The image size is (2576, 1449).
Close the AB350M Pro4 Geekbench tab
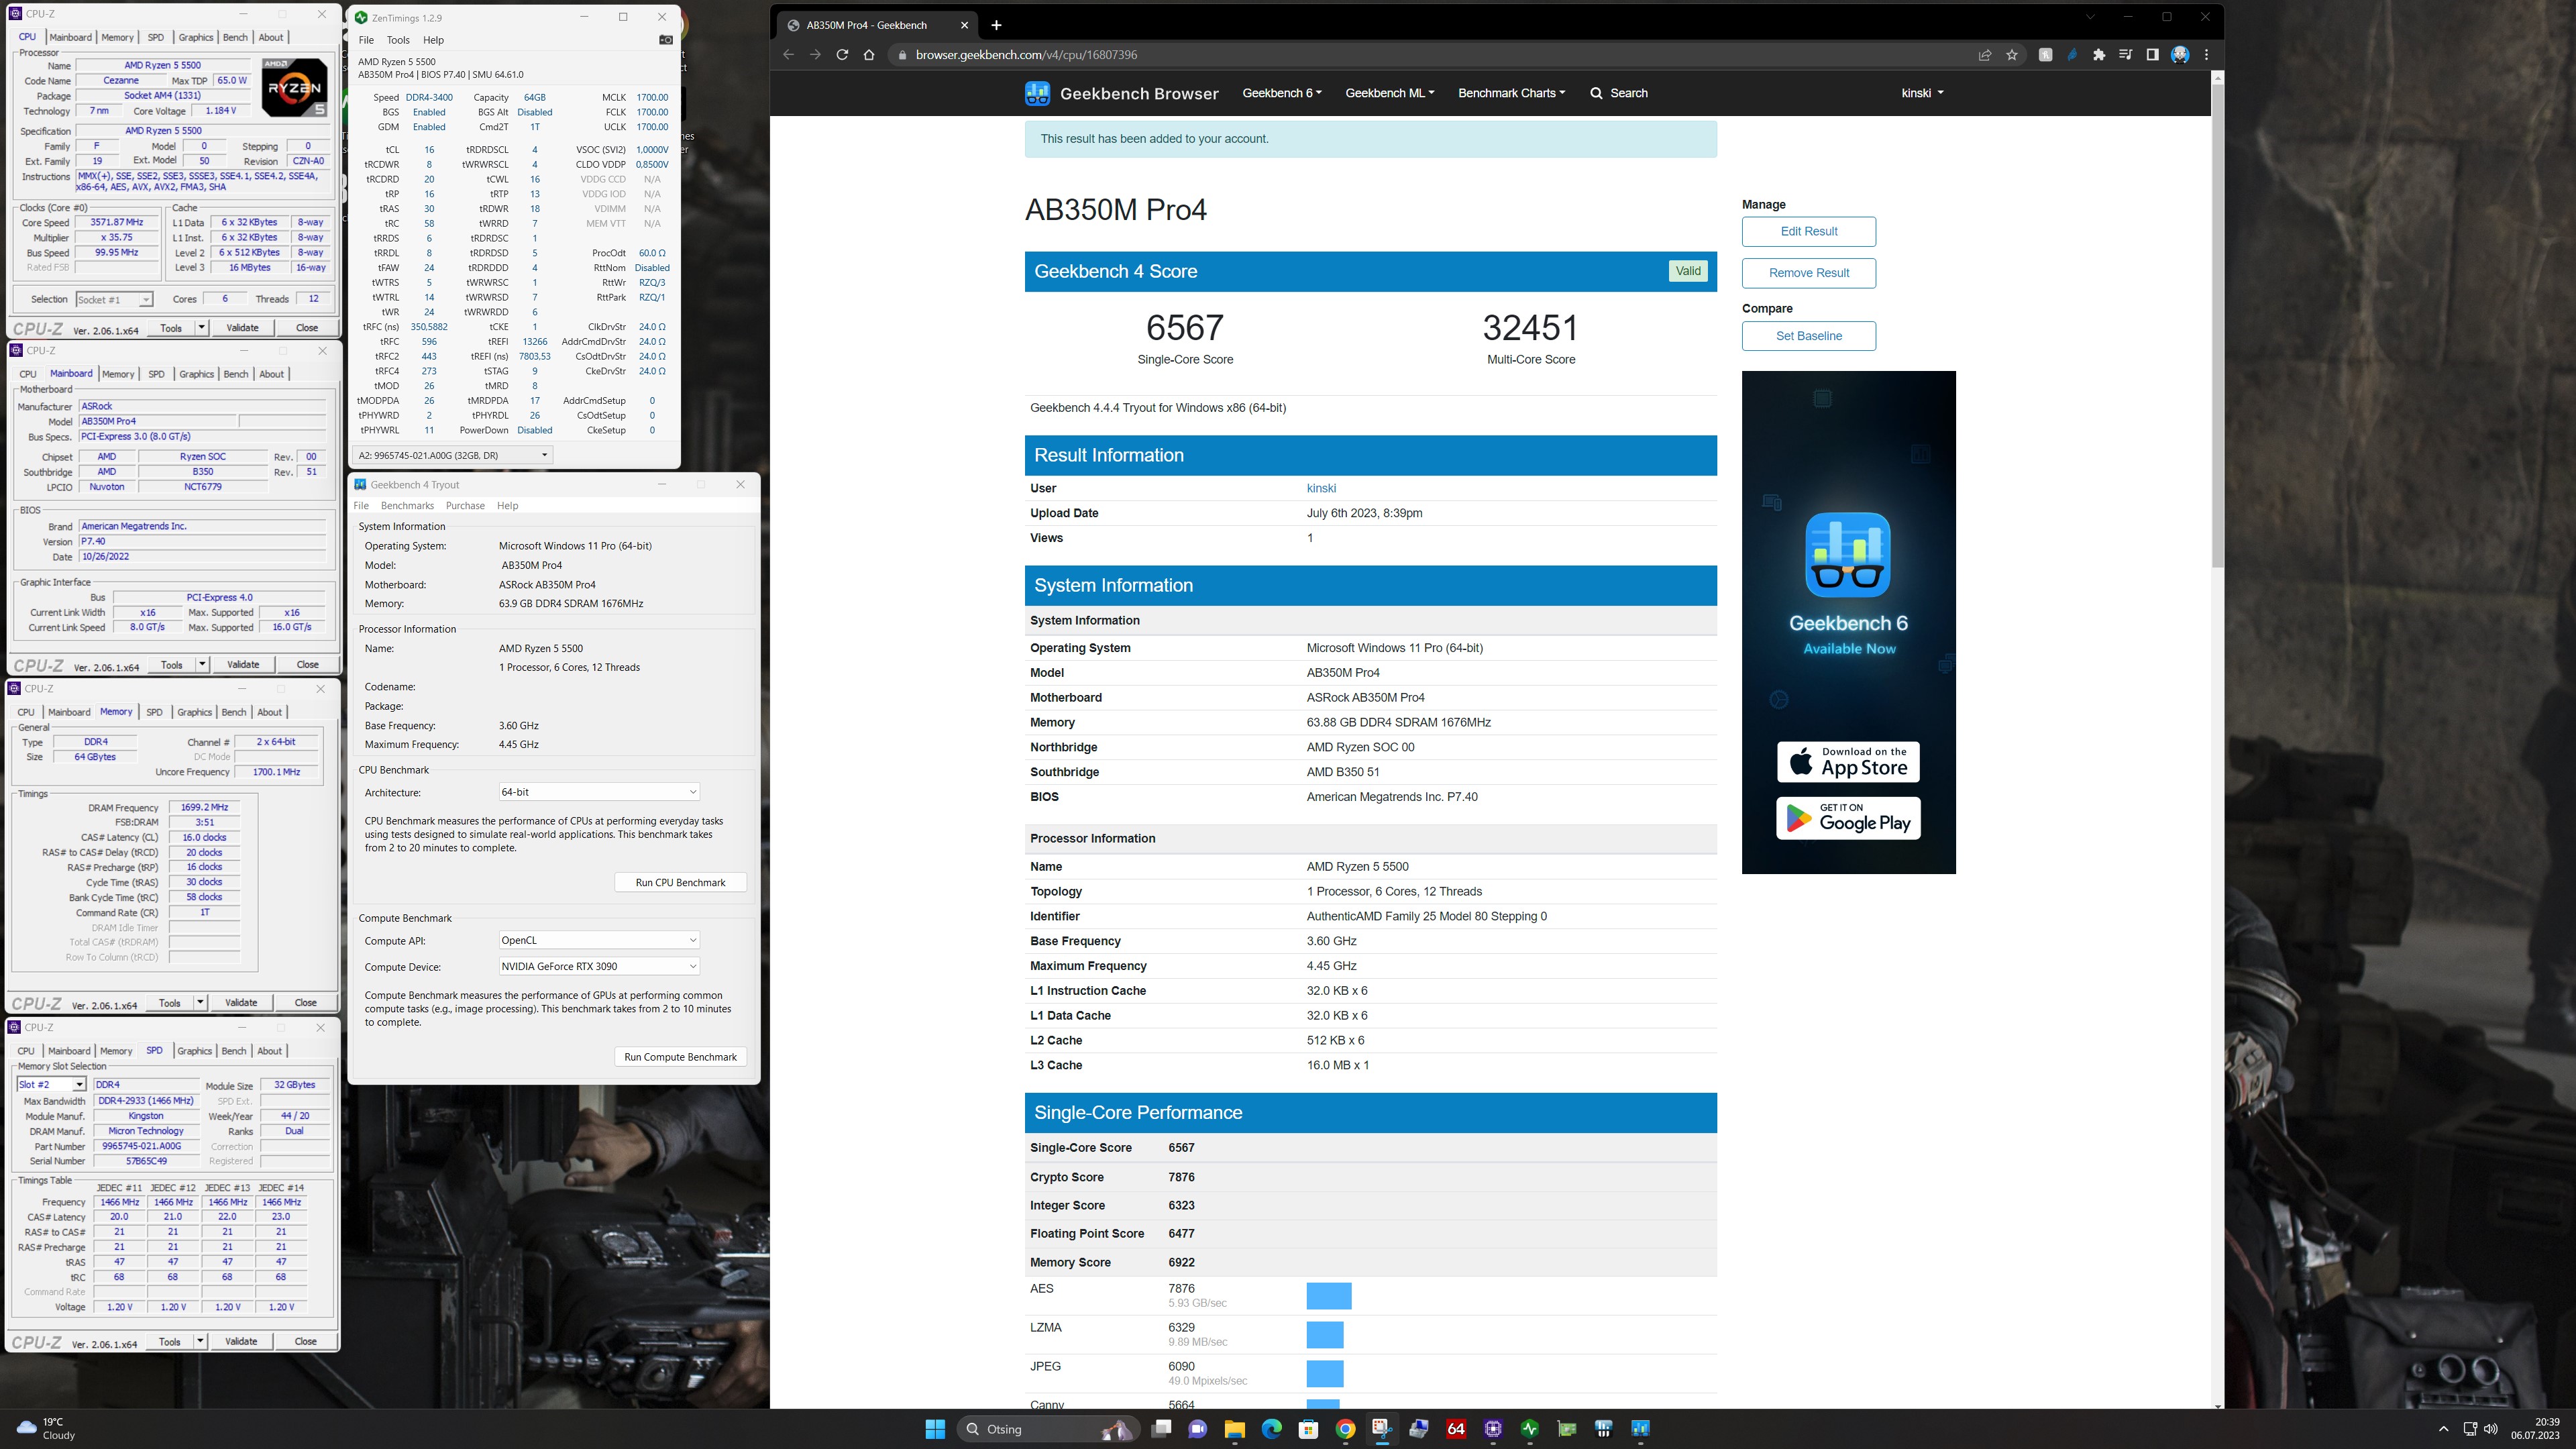click(964, 25)
